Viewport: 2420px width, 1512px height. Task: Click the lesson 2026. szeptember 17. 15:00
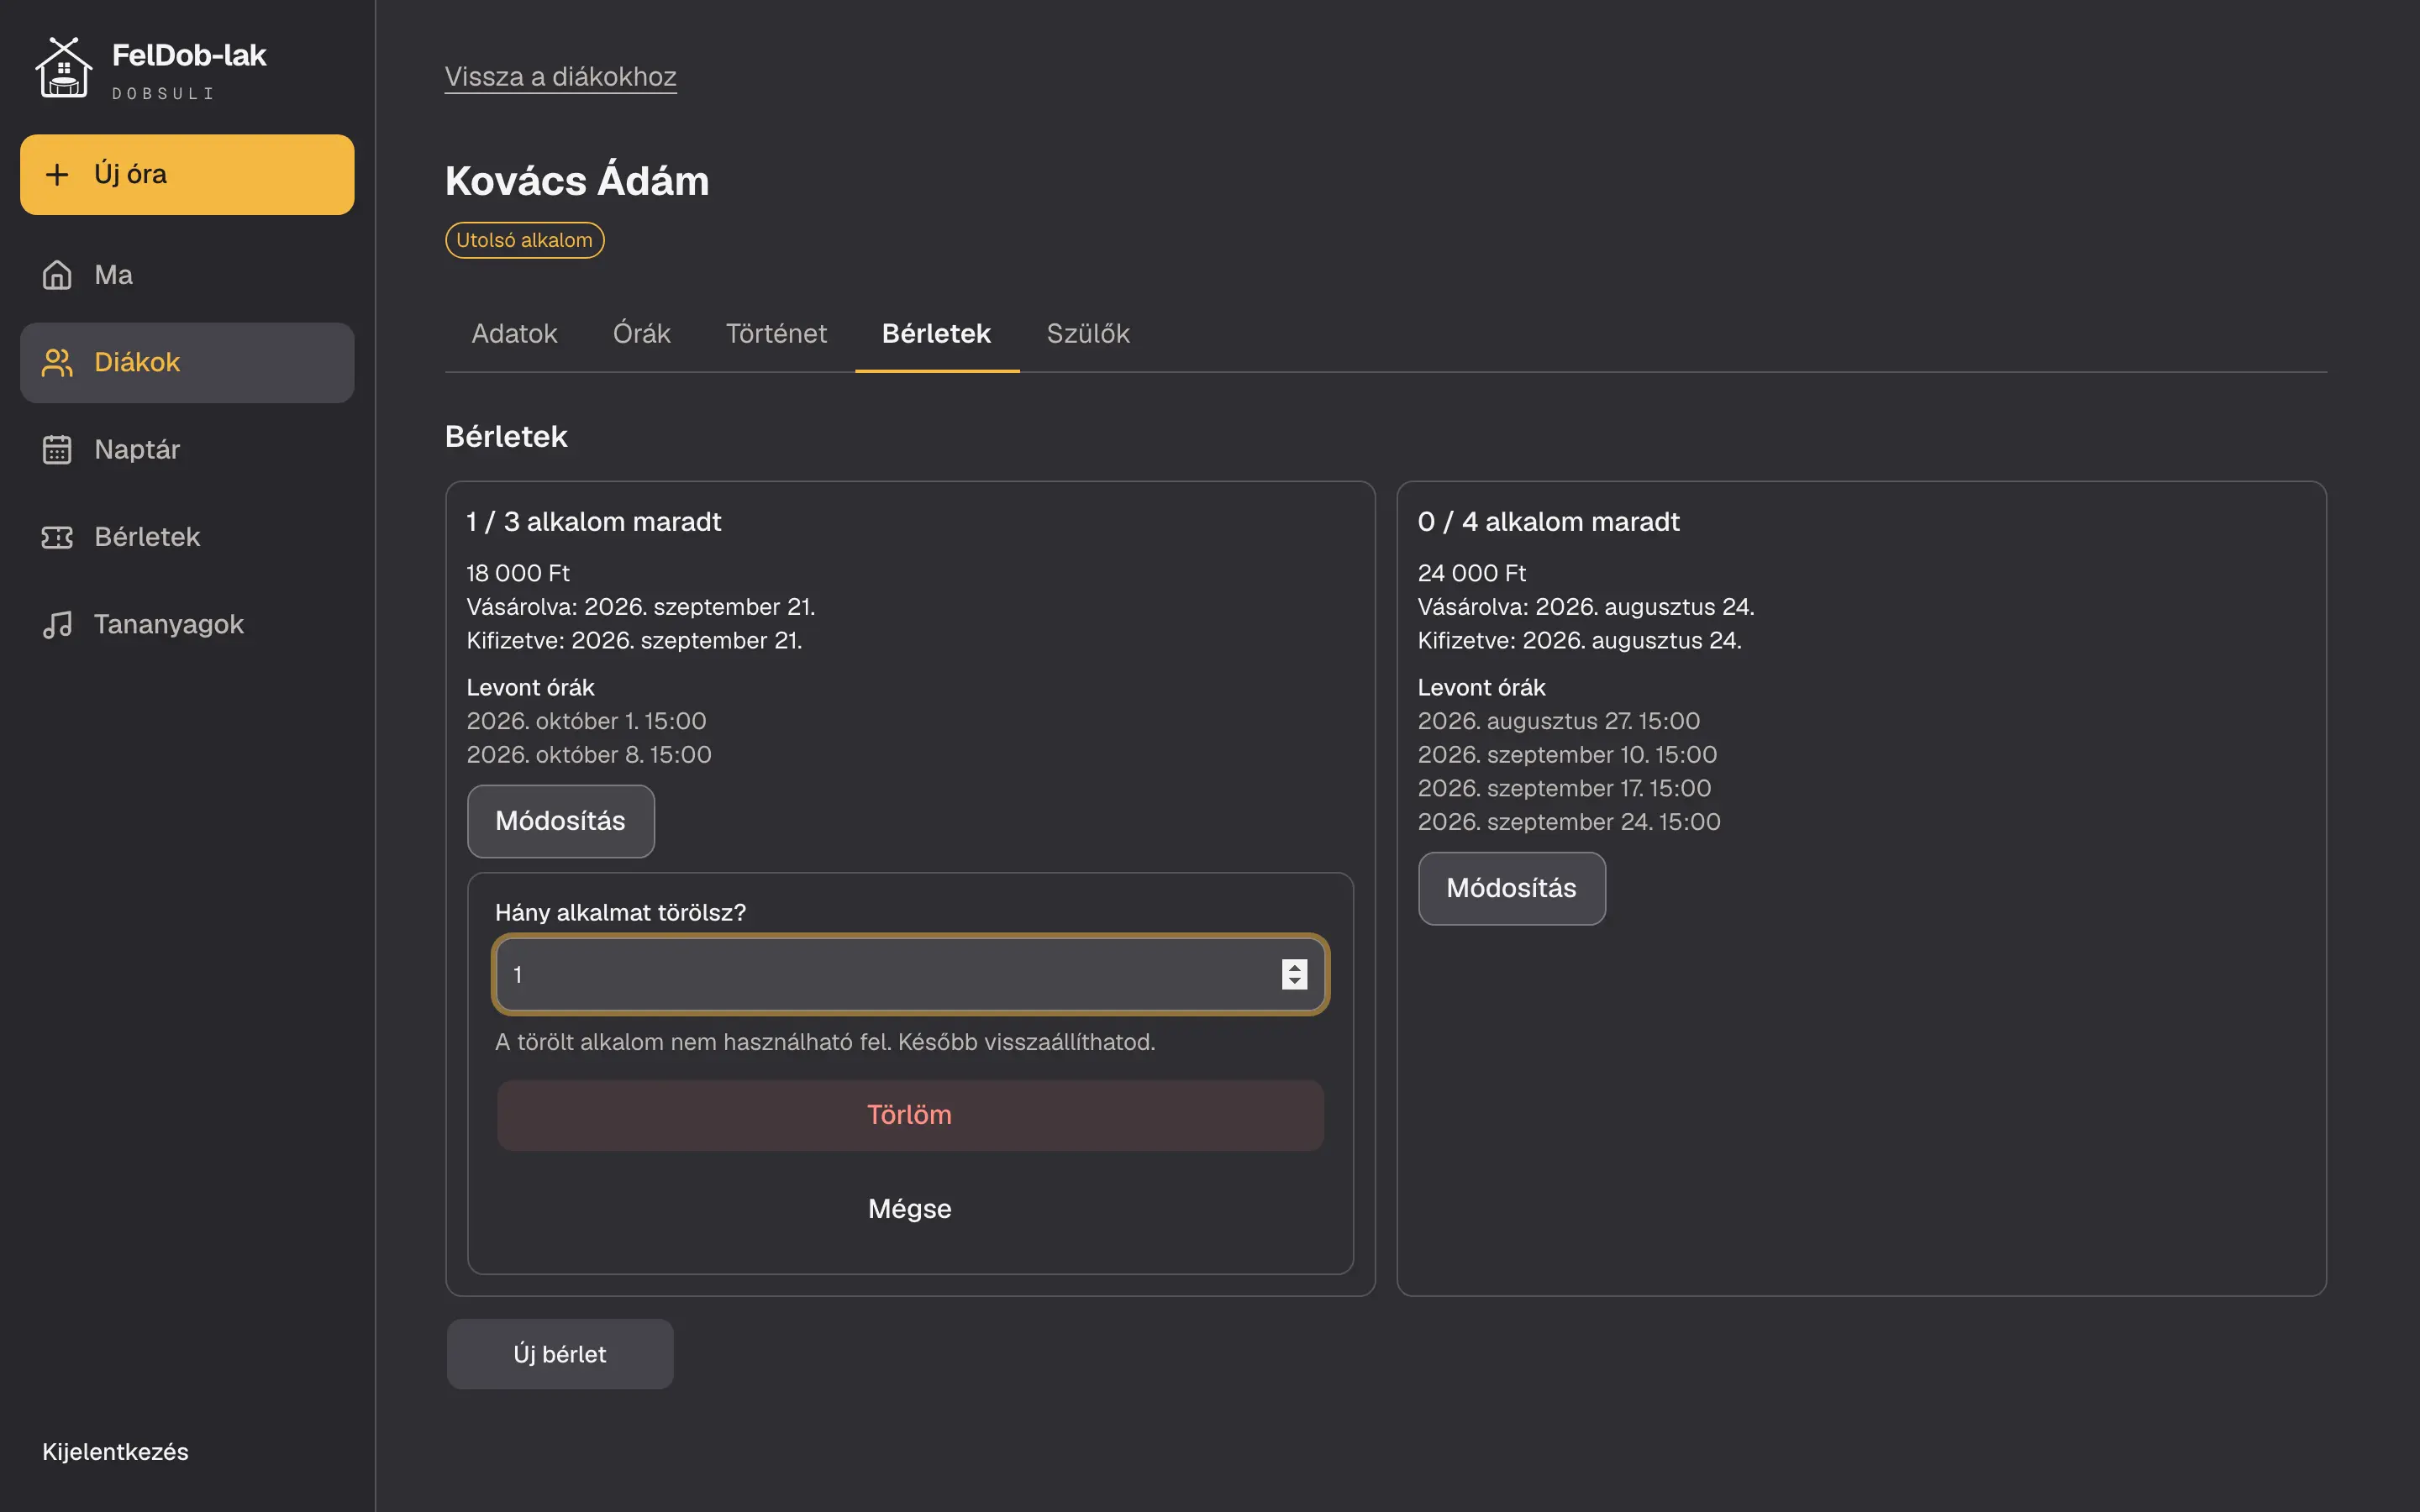tap(1564, 788)
